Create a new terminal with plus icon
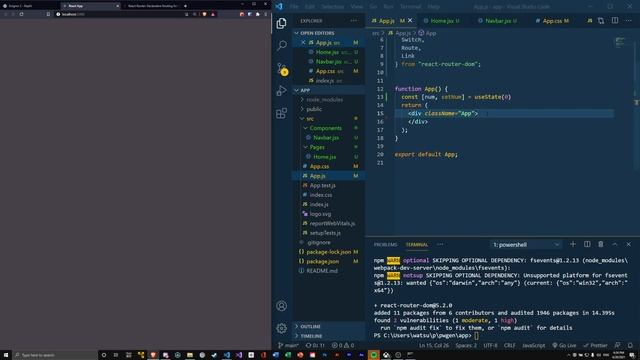This screenshot has height=360, width=640. 573,244
